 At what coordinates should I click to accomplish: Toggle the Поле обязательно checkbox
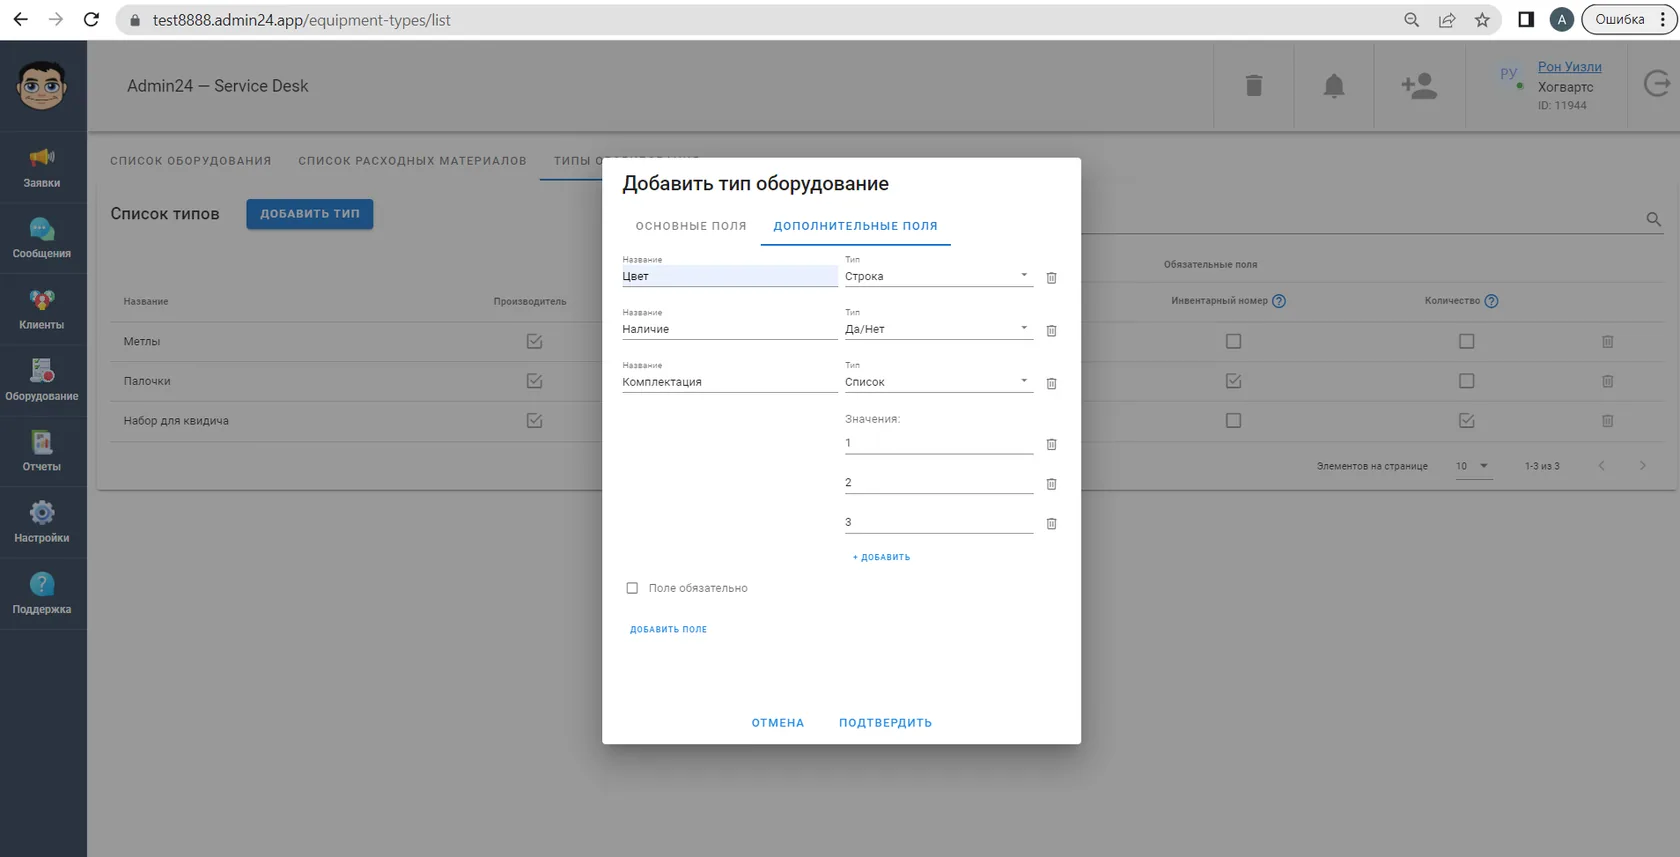click(632, 588)
